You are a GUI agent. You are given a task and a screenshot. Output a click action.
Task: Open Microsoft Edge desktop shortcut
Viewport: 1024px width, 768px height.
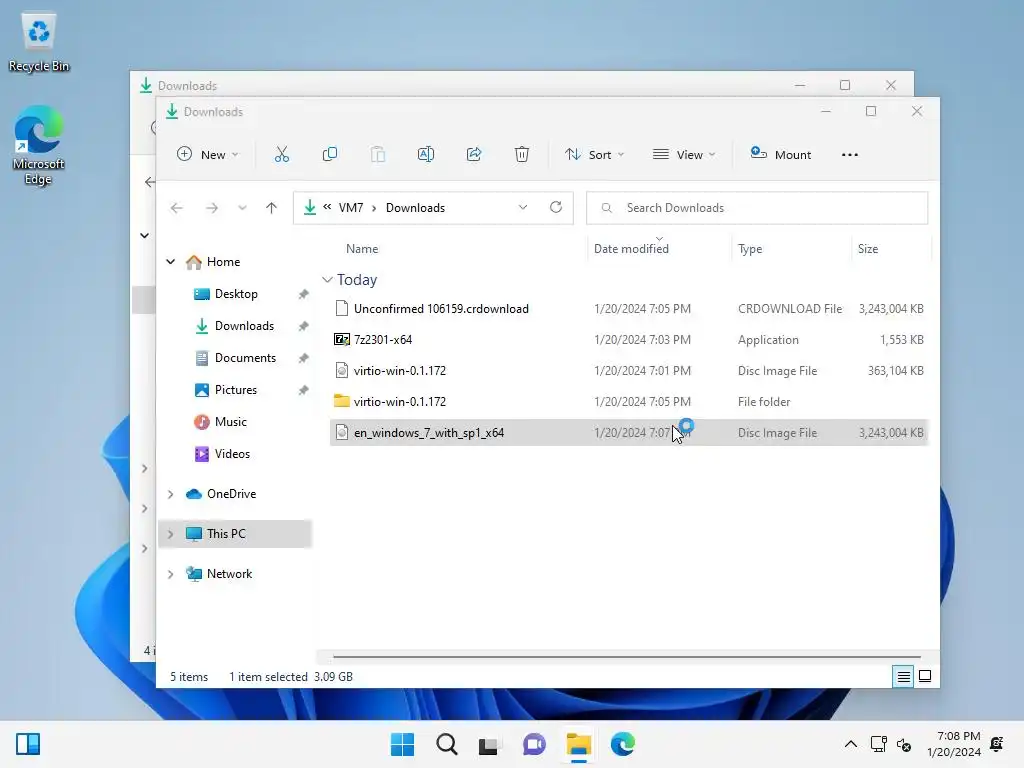click(39, 146)
